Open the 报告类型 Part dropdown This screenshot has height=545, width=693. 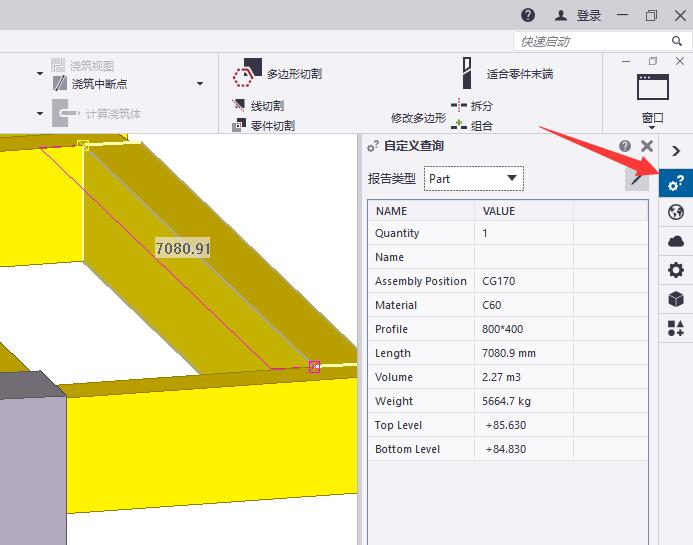[x=474, y=179]
